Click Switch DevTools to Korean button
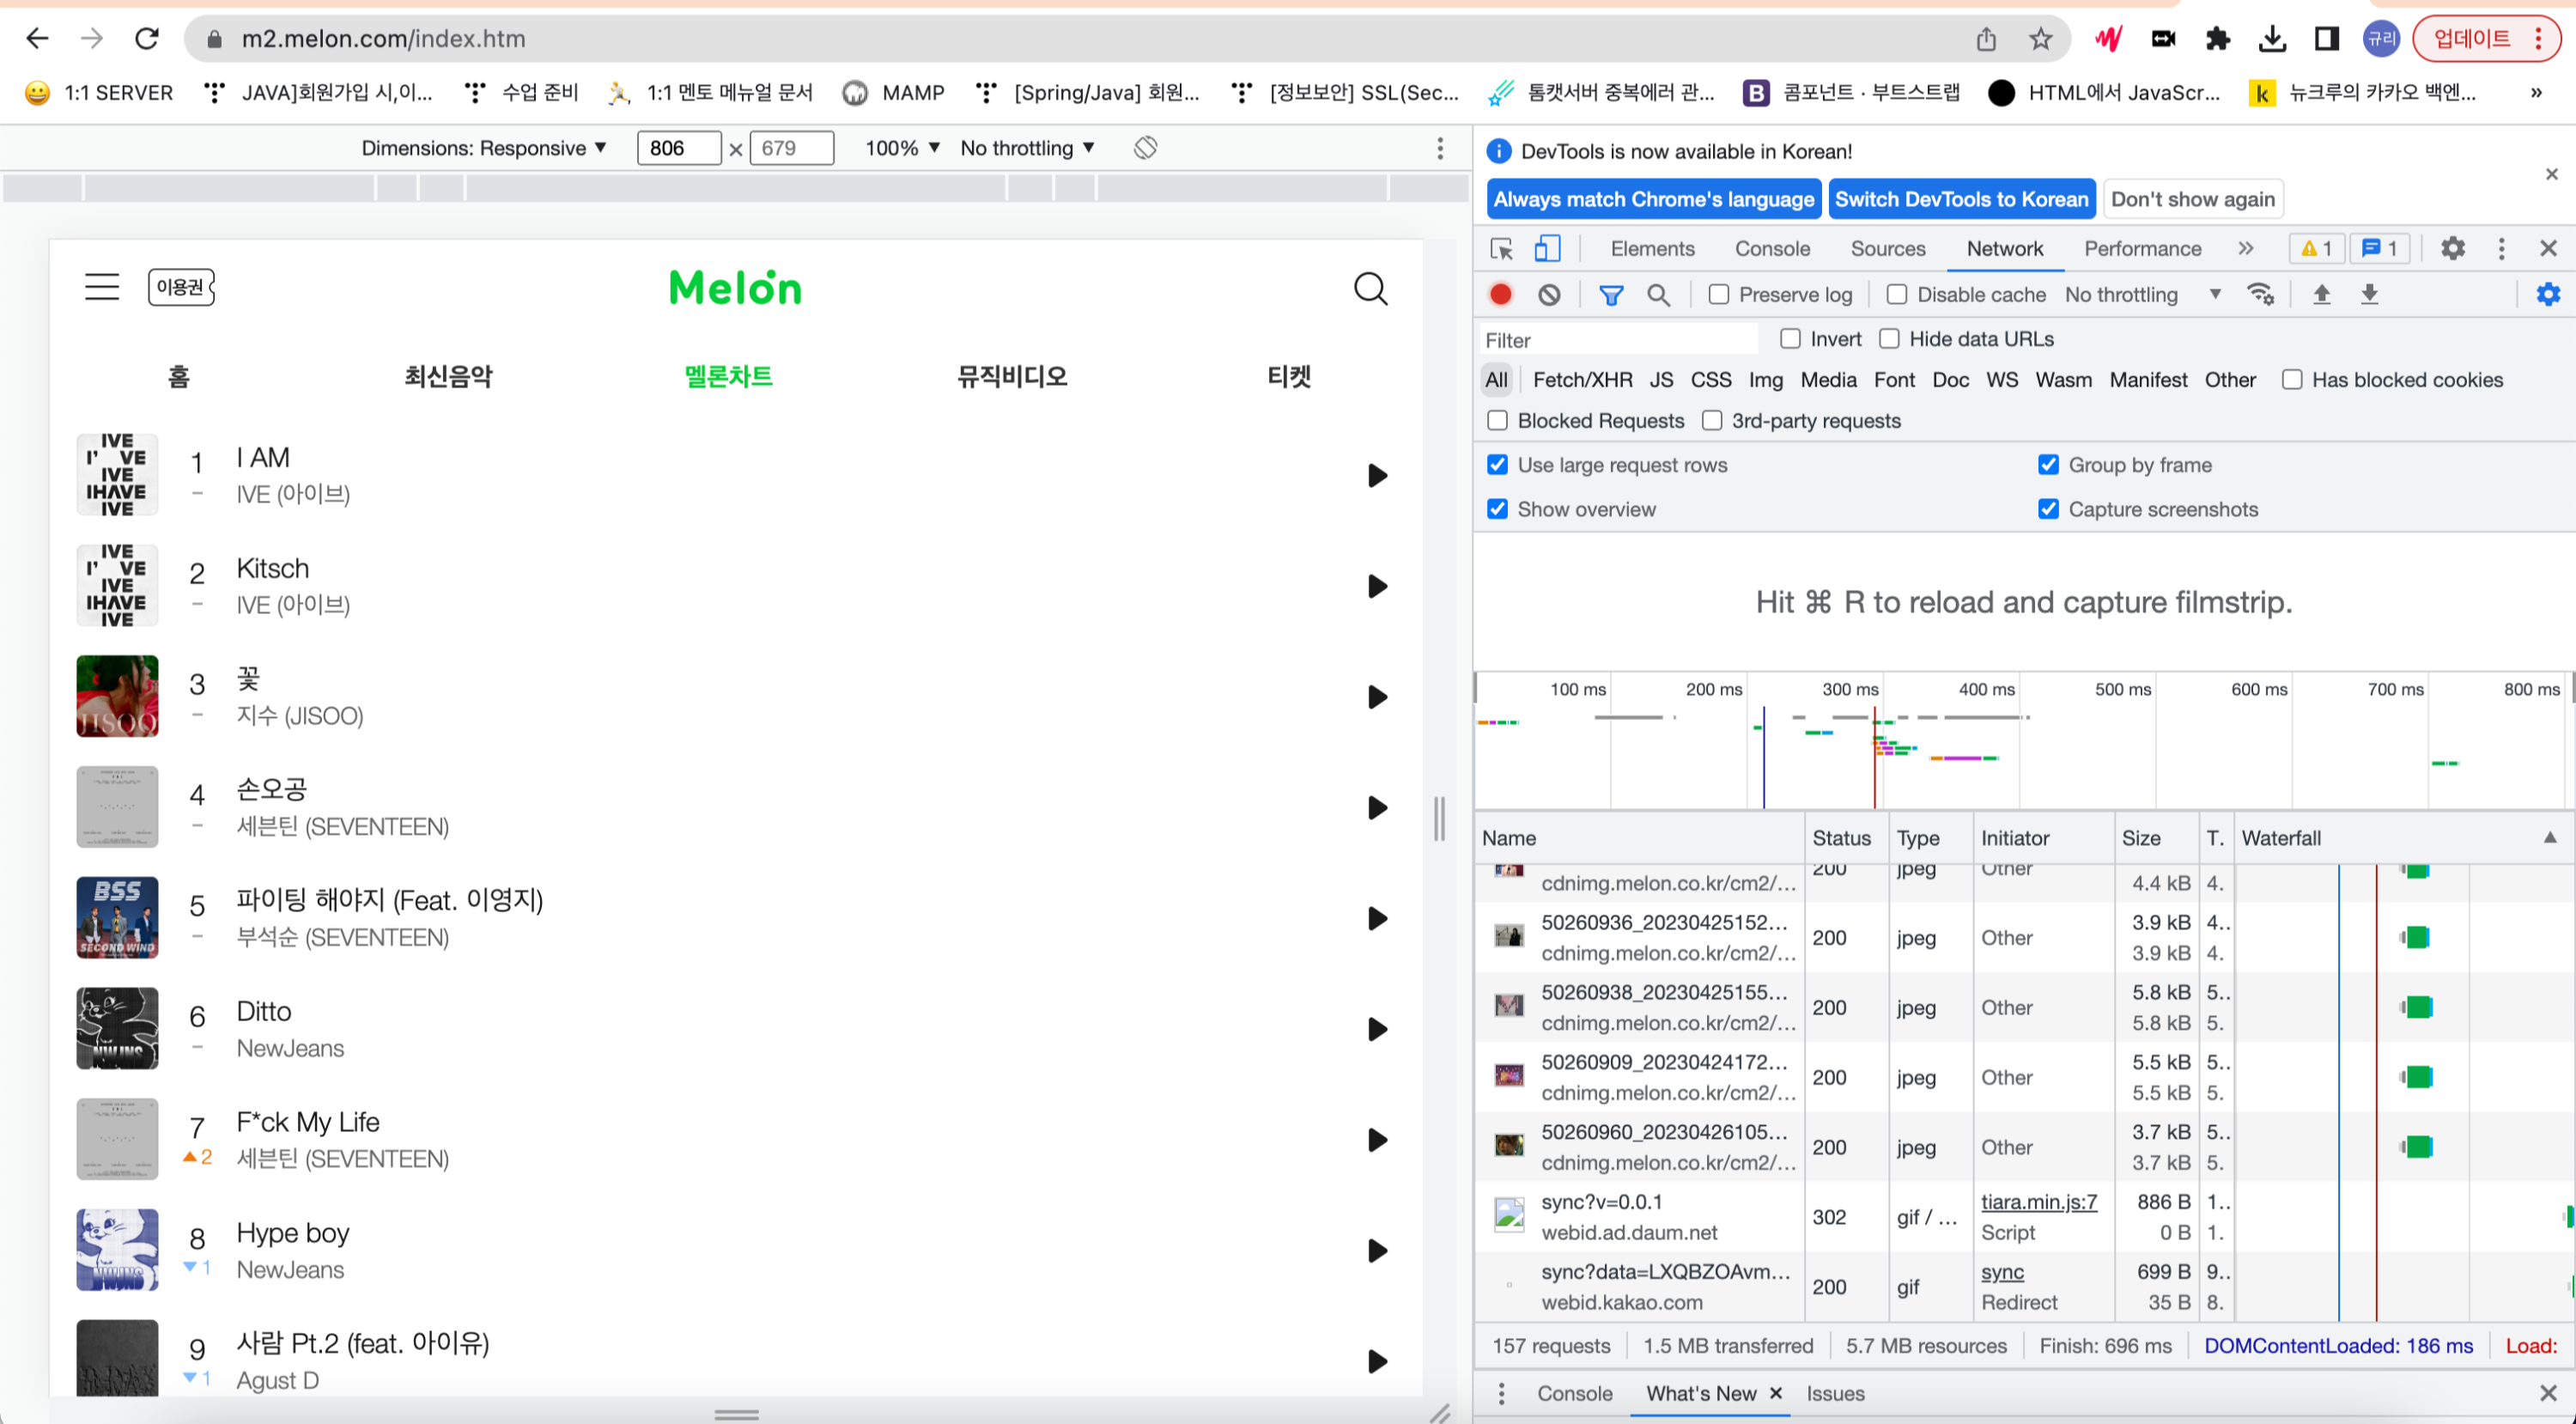Image resolution: width=2576 pixels, height=1424 pixels. [x=1961, y=199]
